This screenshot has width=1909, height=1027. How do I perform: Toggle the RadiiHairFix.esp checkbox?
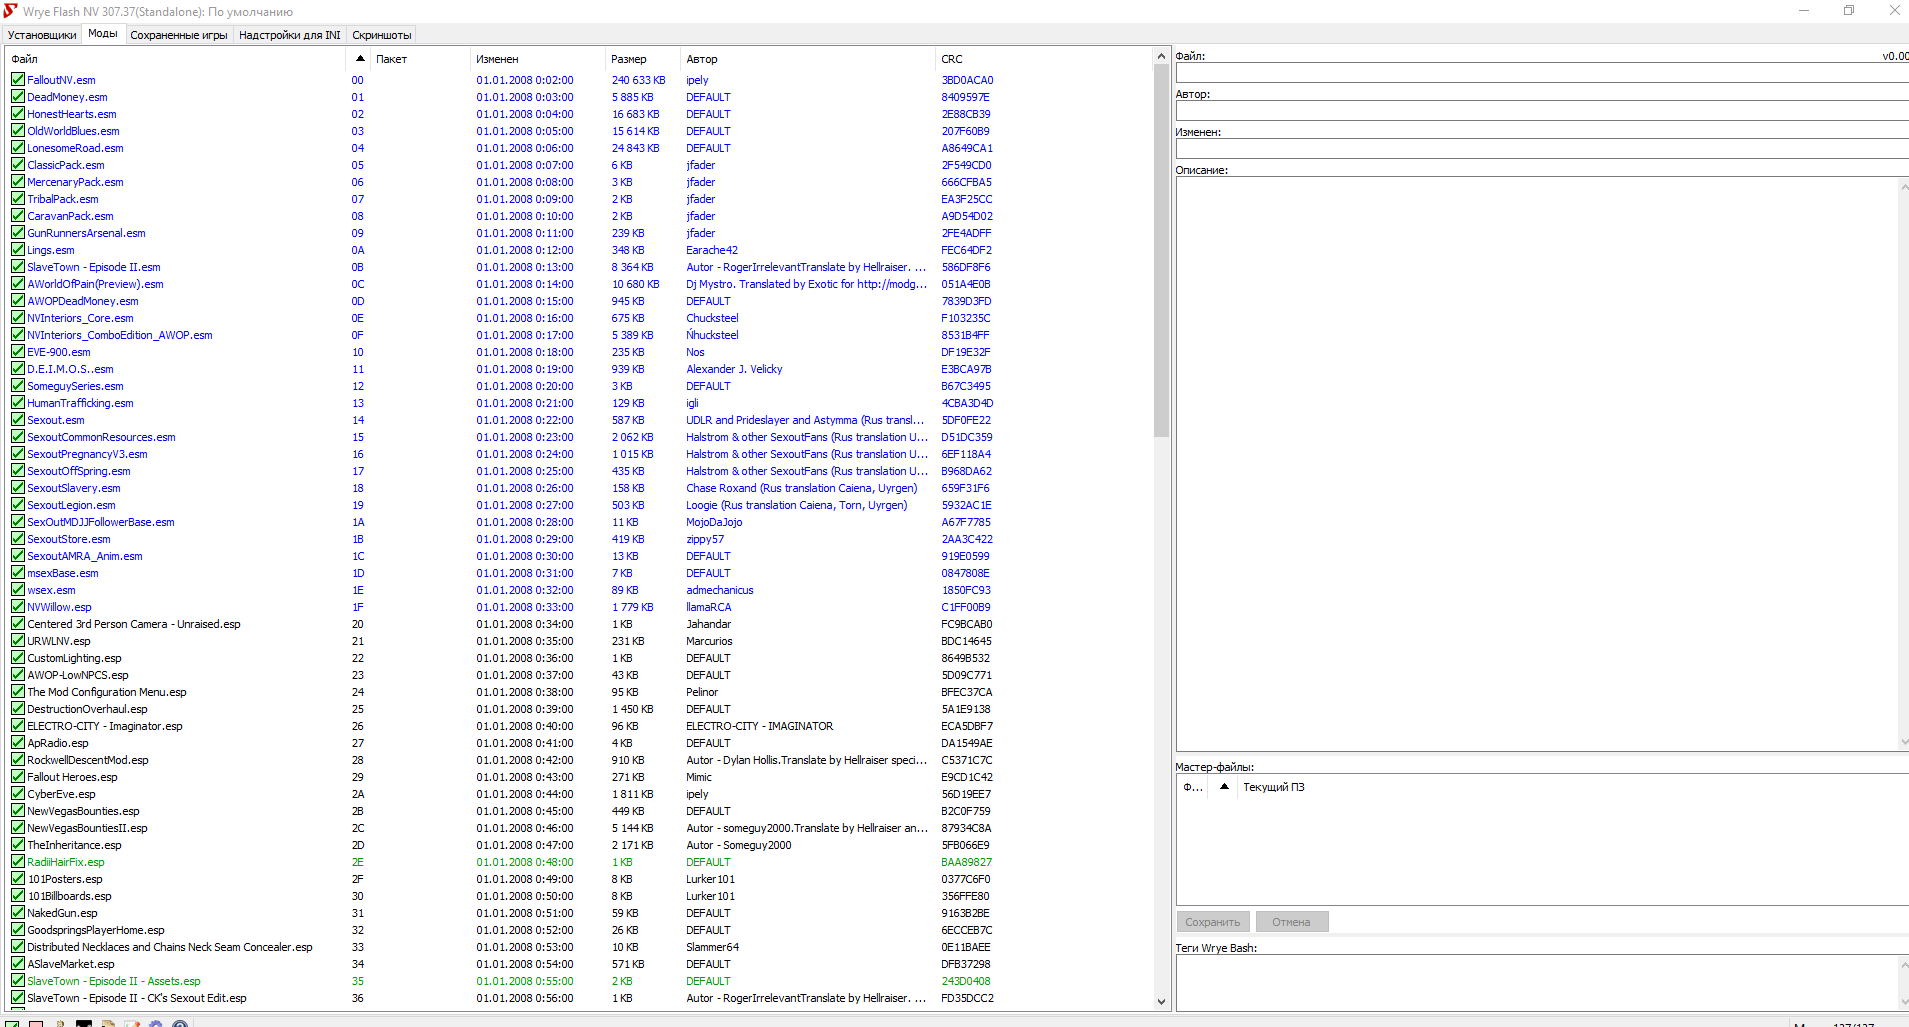click(x=18, y=862)
